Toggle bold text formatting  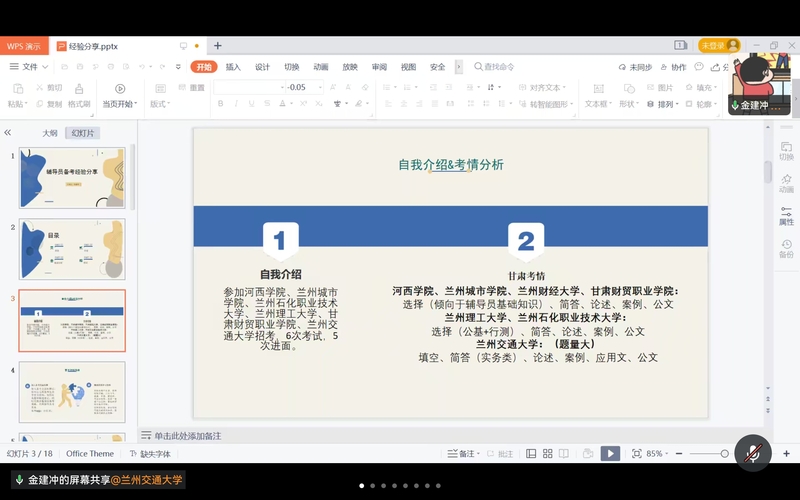pos(221,104)
